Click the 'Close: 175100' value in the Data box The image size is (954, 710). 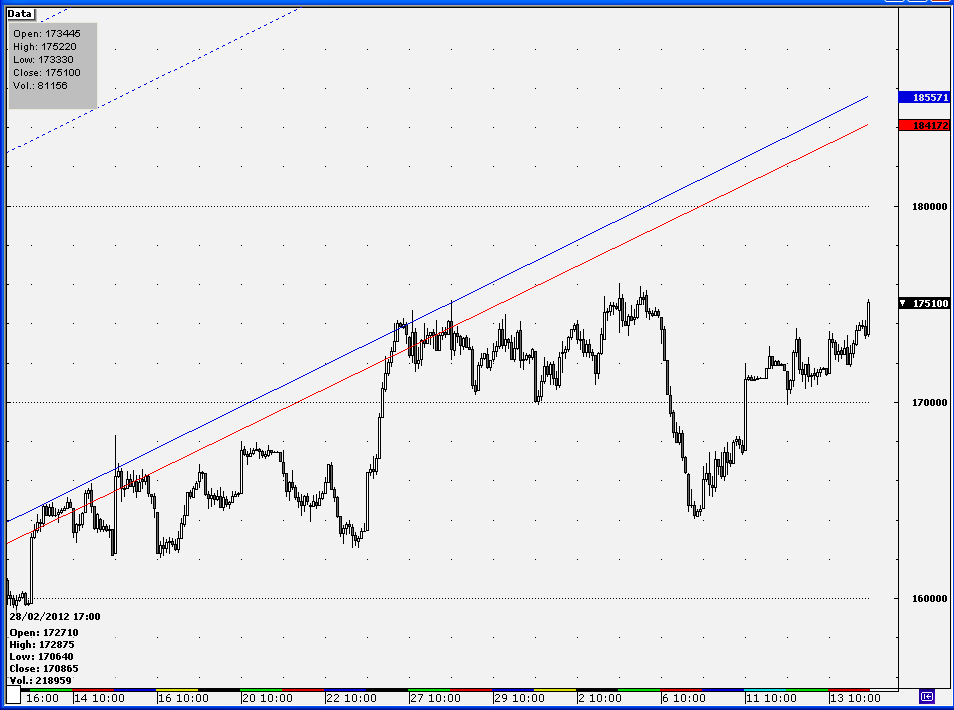47,72
